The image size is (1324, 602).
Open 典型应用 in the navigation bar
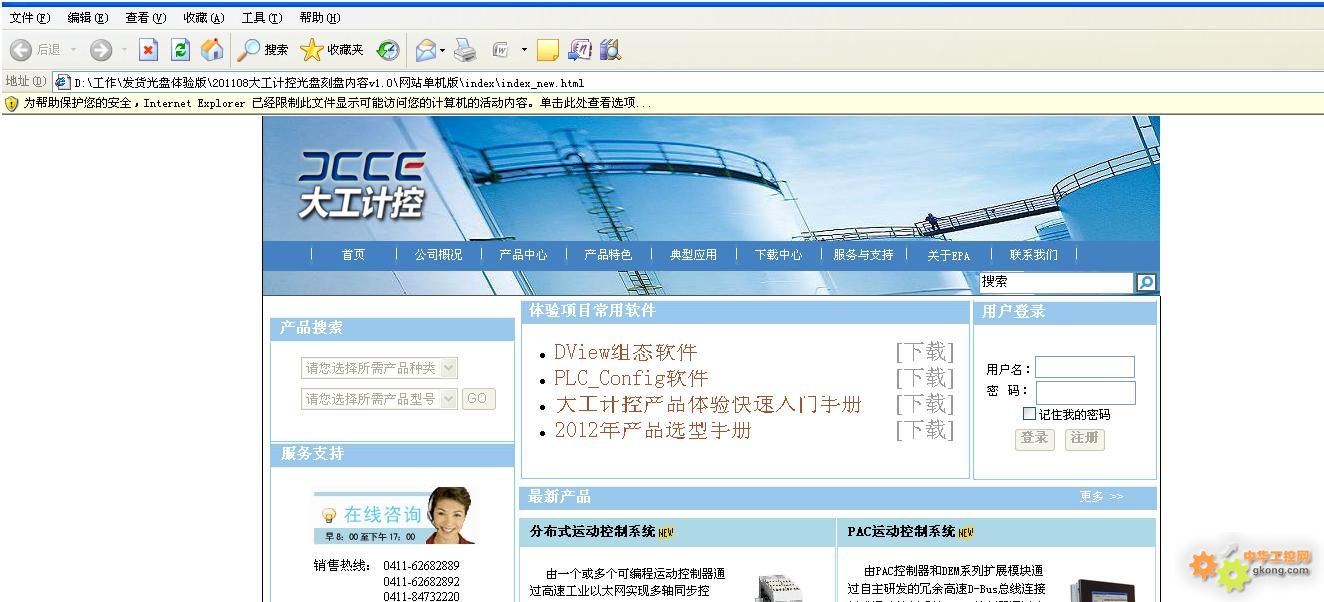point(693,255)
